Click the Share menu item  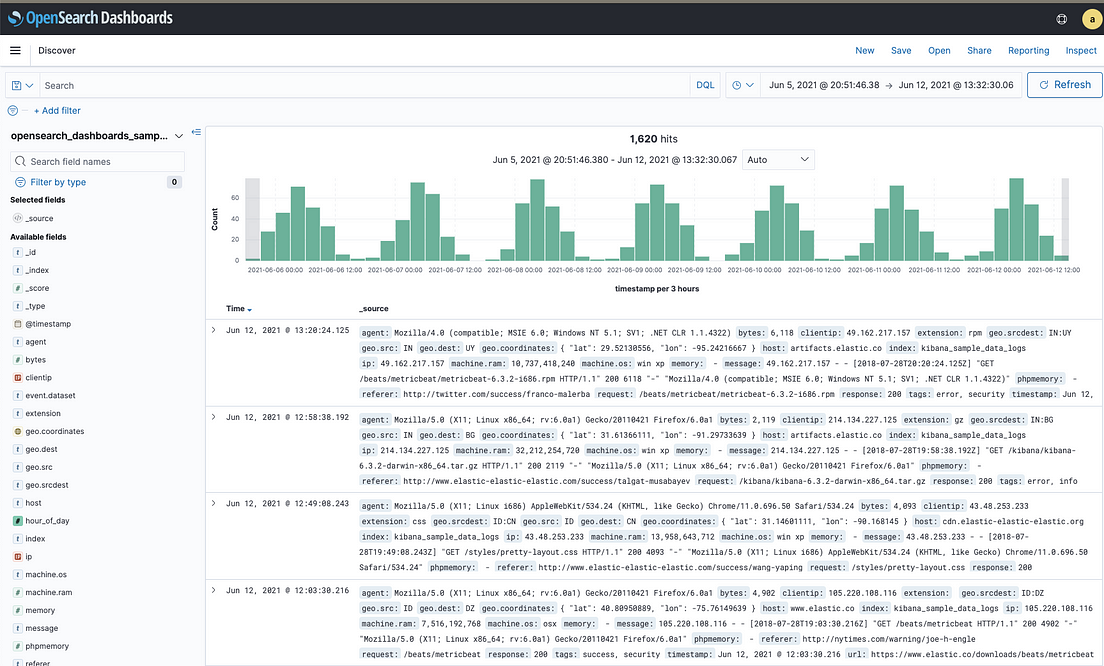click(979, 51)
